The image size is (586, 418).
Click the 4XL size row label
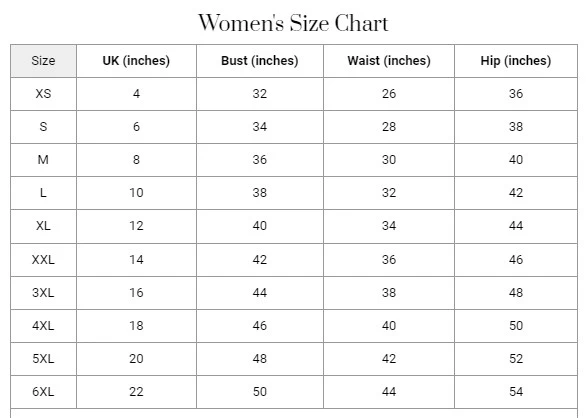[43, 326]
